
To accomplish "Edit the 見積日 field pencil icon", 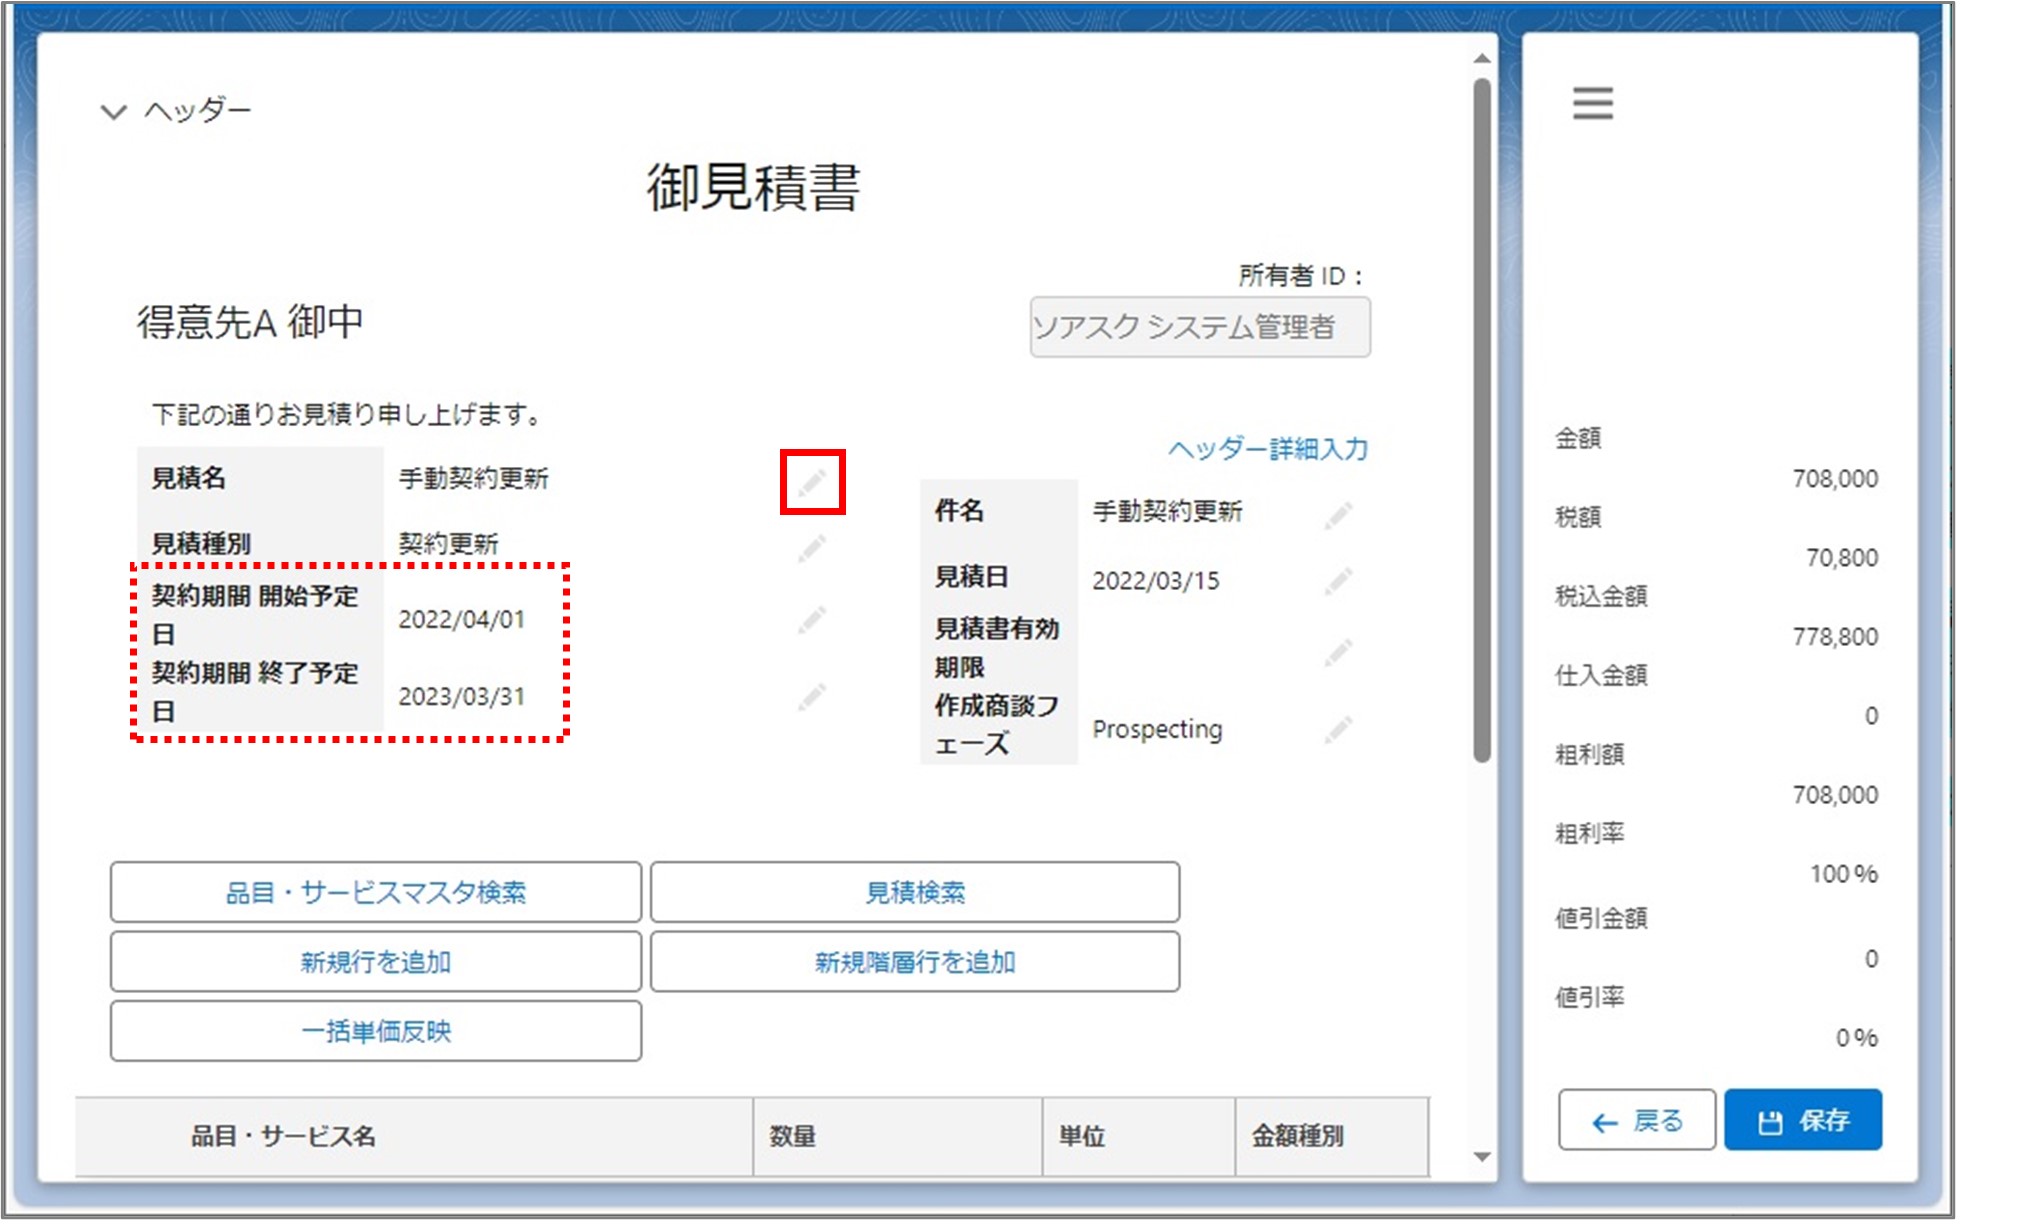I will tap(1338, 581).
